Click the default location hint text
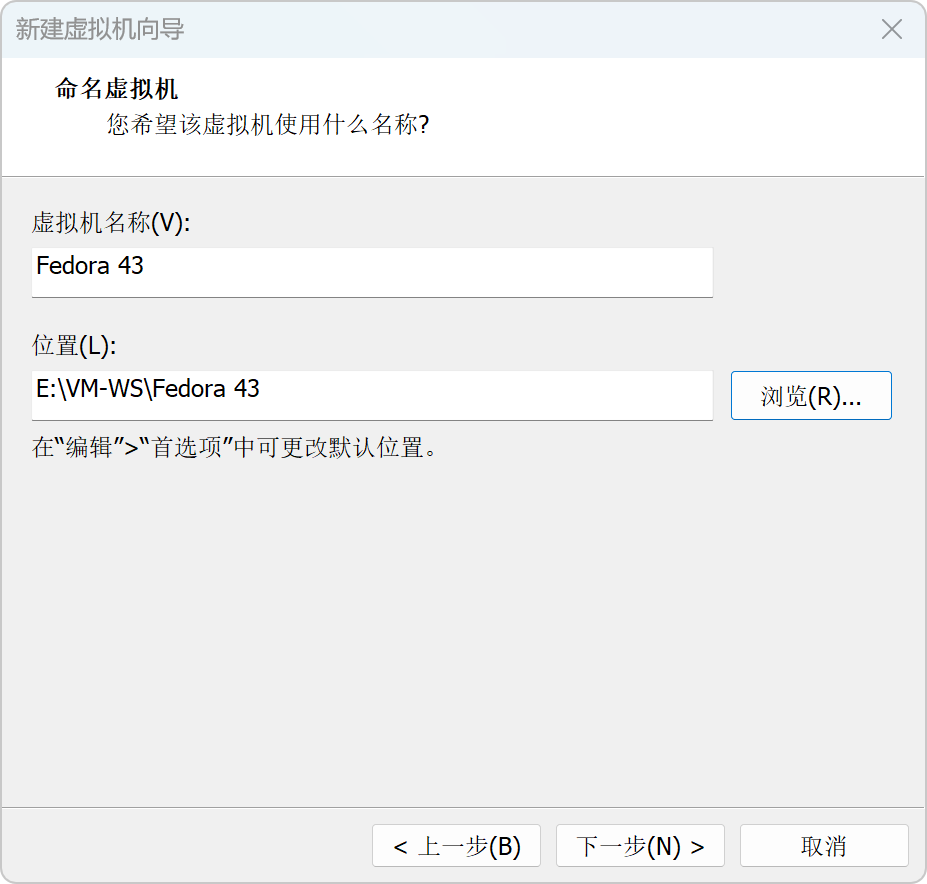Viewport: 927px width, 884px height. pyautogui.click(x=235, y=448)
